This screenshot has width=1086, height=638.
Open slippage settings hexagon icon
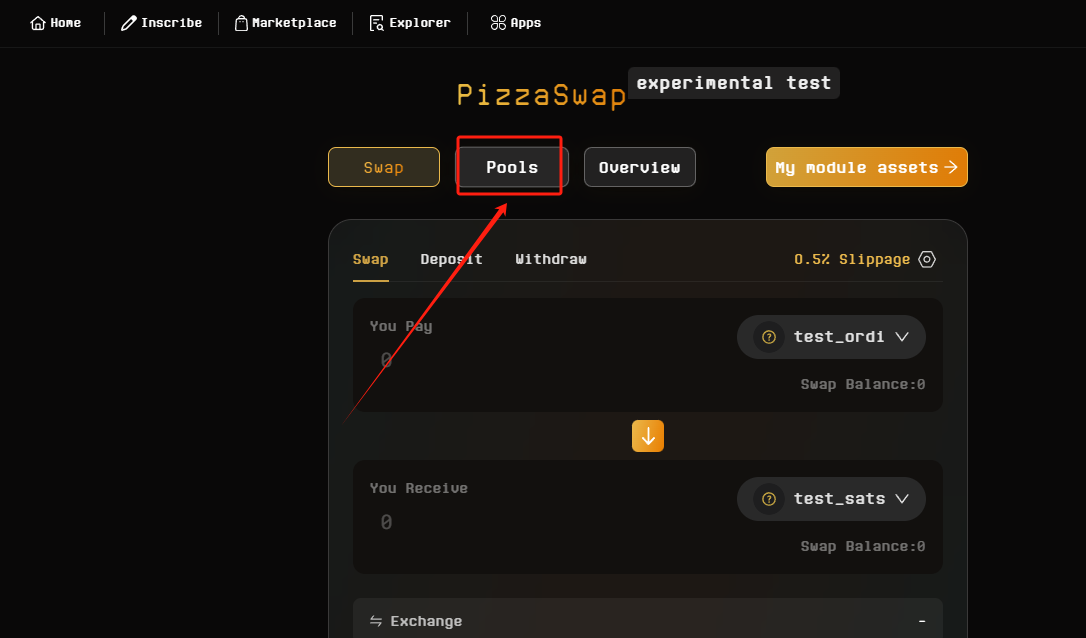tap(927, 259)
